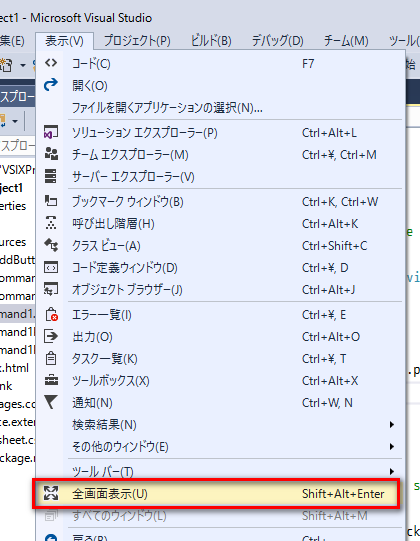Image resolution: width=420 pixels, height=541 pixels.
Task: Open the チーム(M) menu
Action: tap(346, 41)
